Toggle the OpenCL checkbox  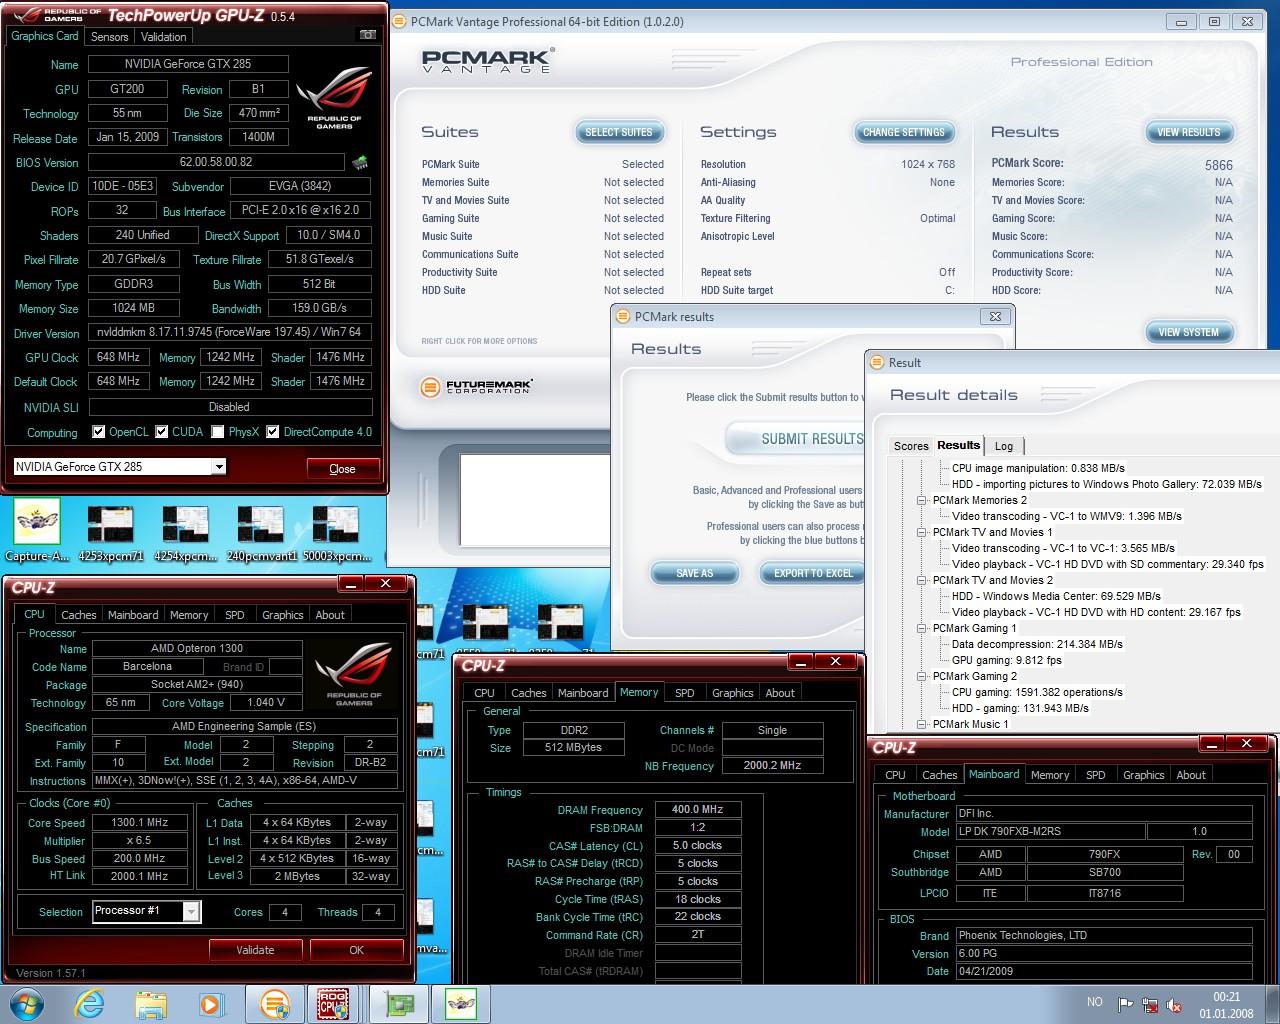(x=98, y=432)
